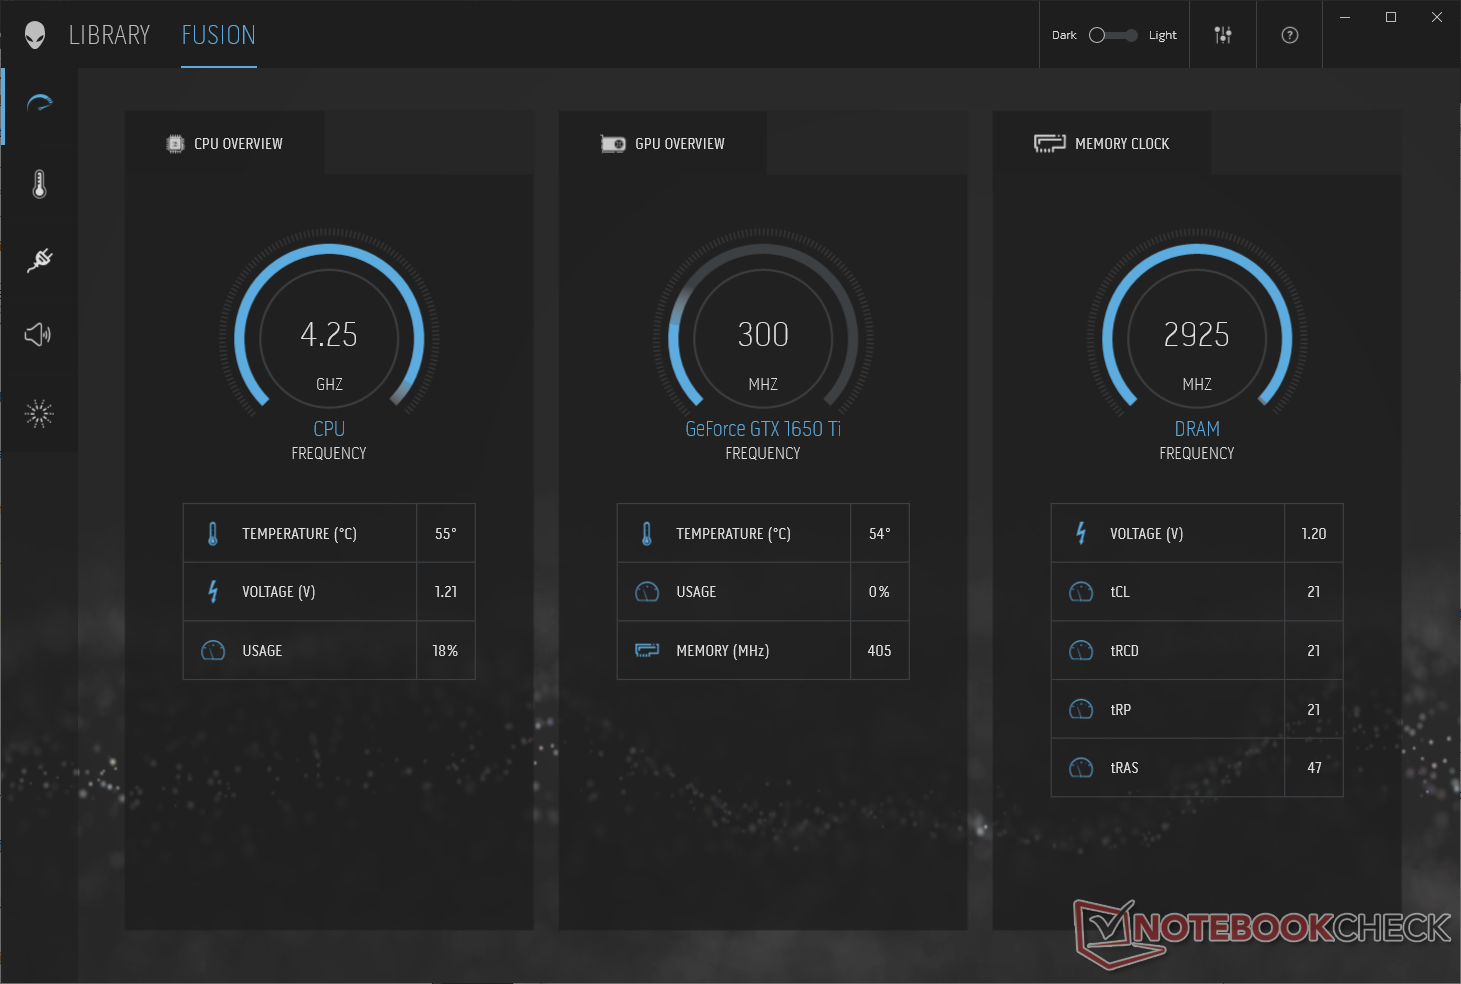Click the memory voltage value 1.20
Image resolution: width=1461 pixels, height=984 pixels.
click(1314, 534)
